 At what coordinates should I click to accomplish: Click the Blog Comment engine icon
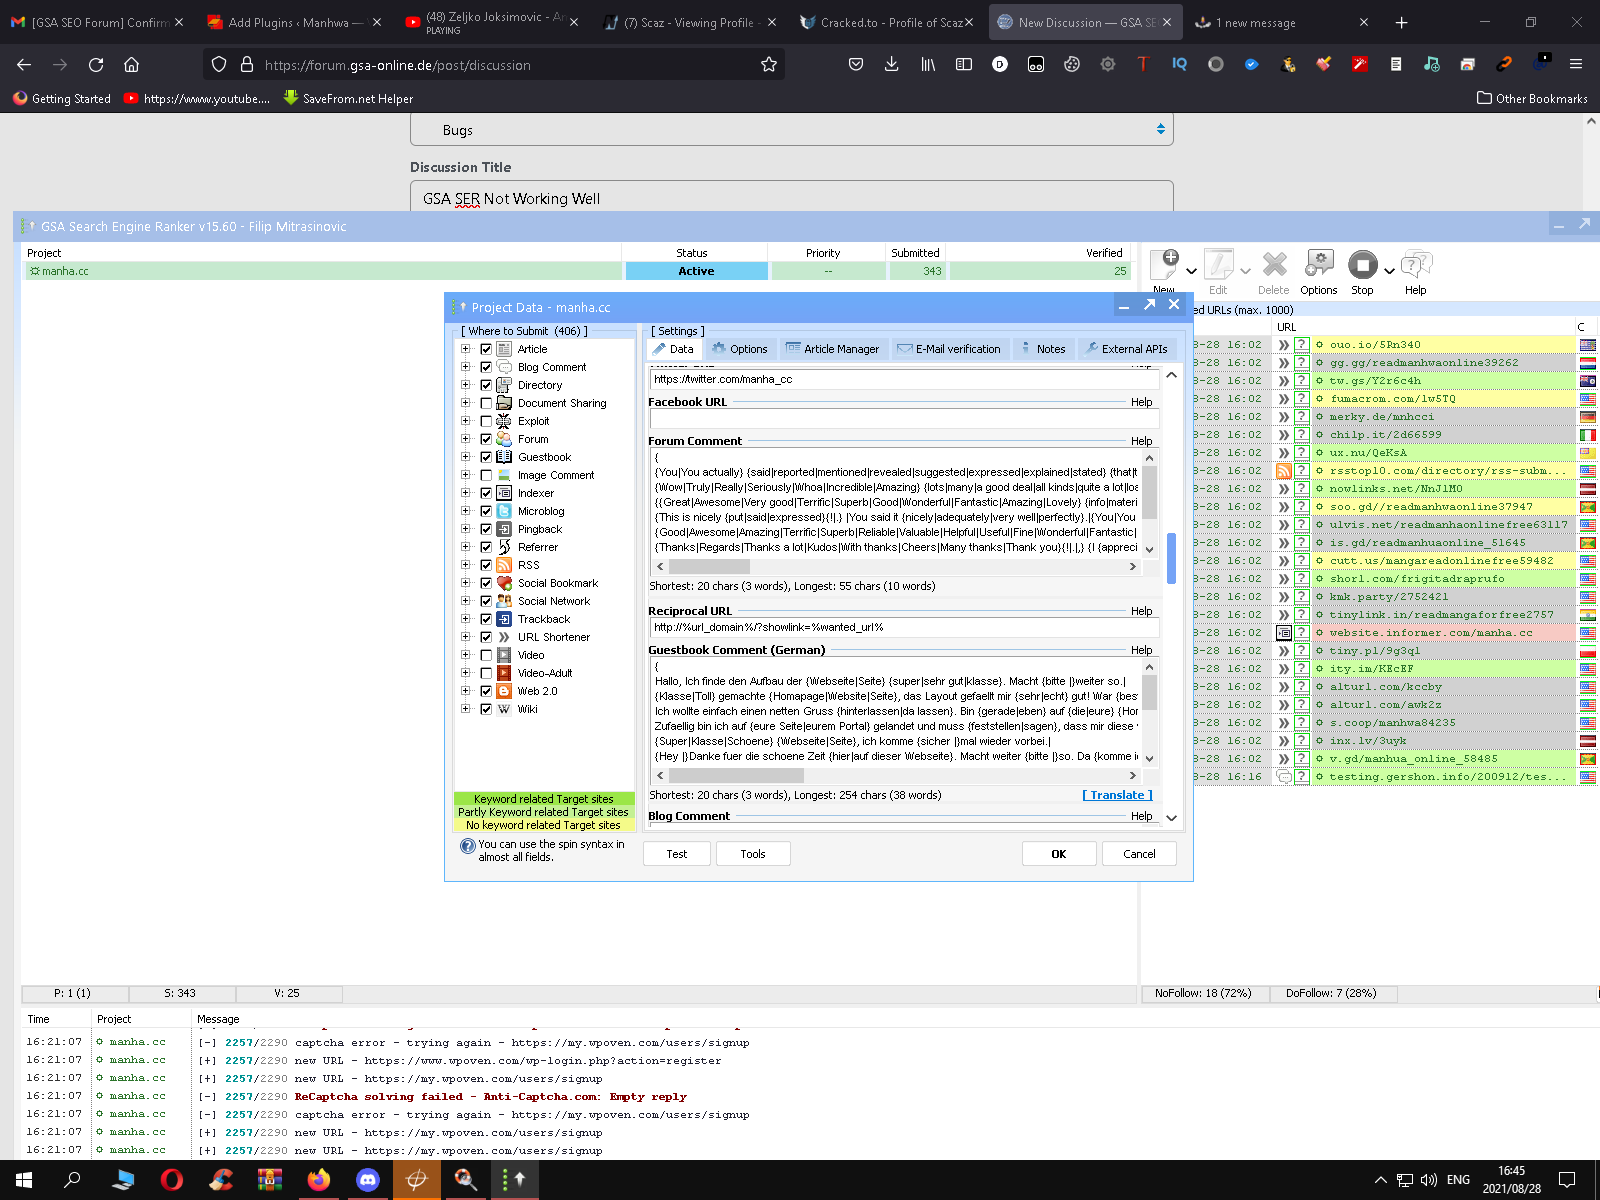tap(504, 367)
